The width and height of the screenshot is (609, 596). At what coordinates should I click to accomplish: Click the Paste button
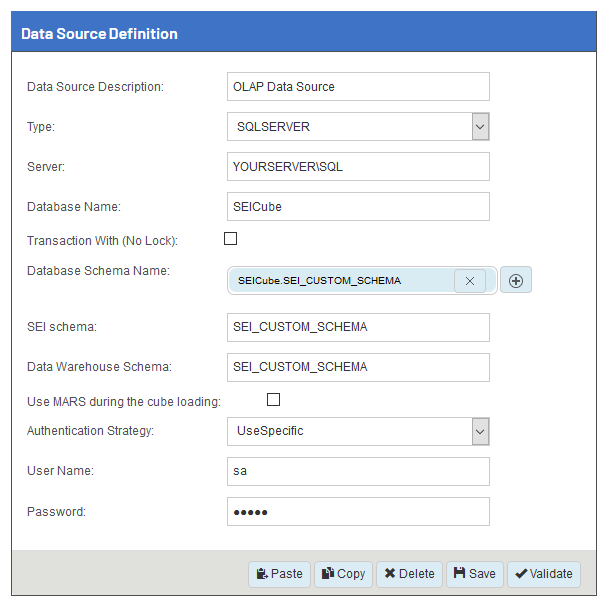click(279, 574)
